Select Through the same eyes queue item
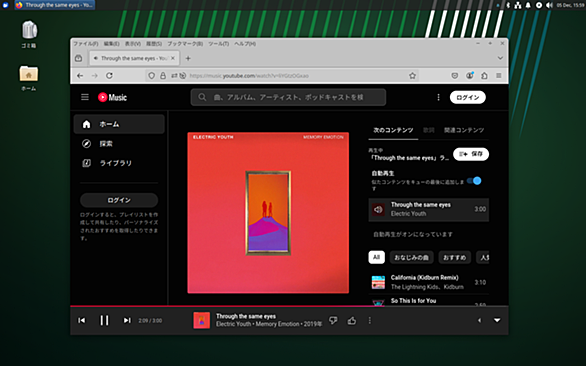Image resolution: width=586 pixels, height=366 pixels. click(429, 209)
